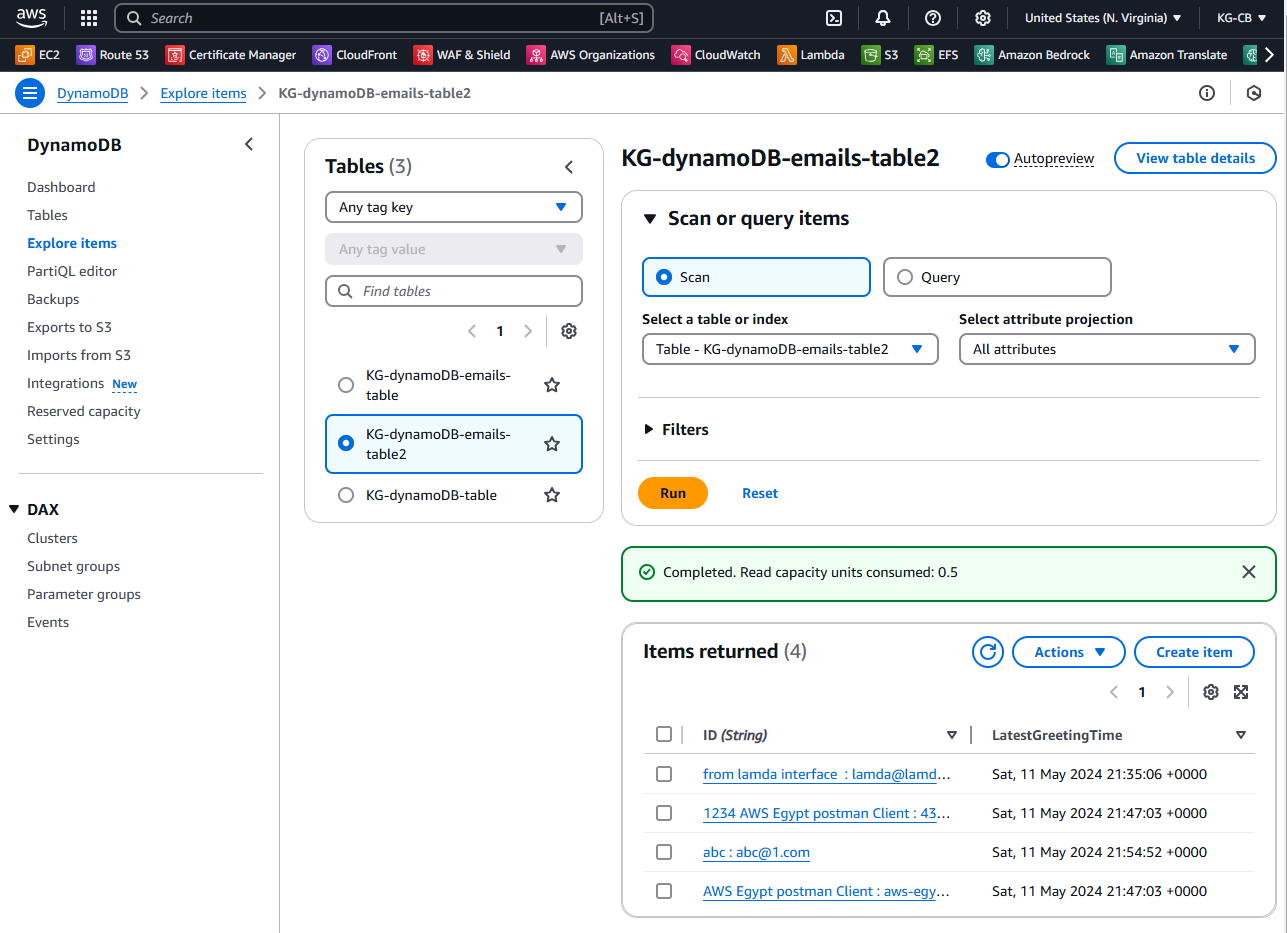Open the Select a table or index dropdown
Image resolution: width=1287 pixels, height=933 pixels.
[x=789, y=348]
